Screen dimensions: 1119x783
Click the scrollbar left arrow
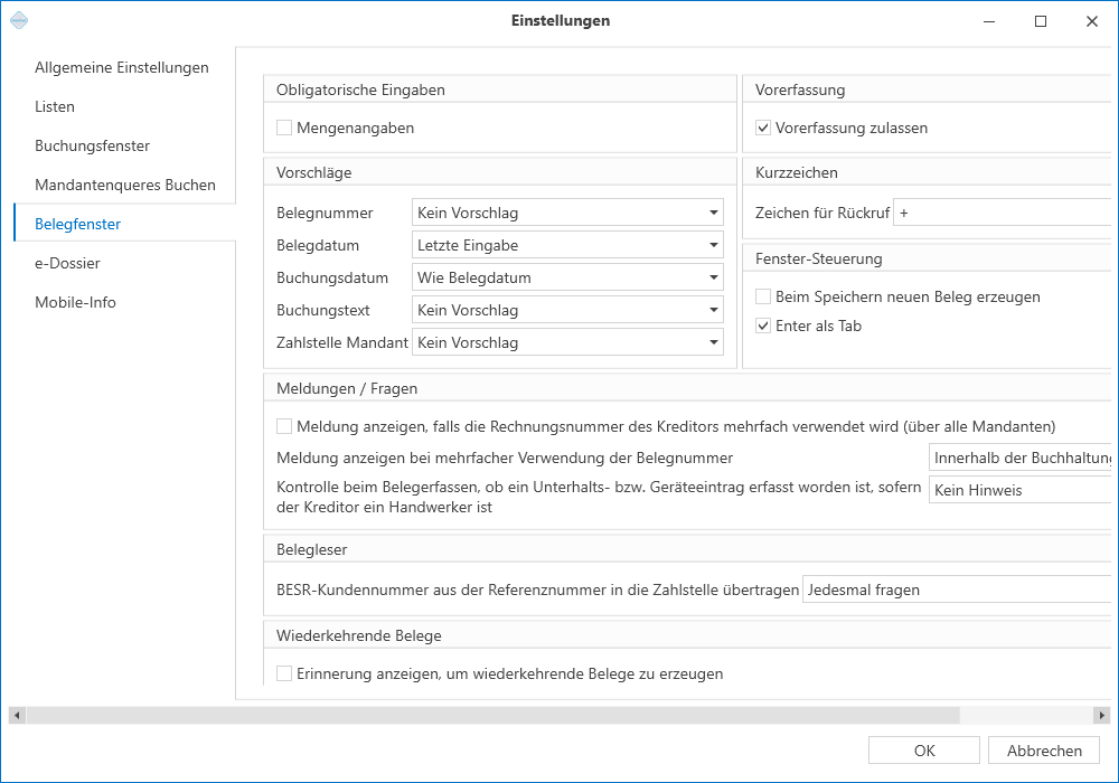[17, 714]
